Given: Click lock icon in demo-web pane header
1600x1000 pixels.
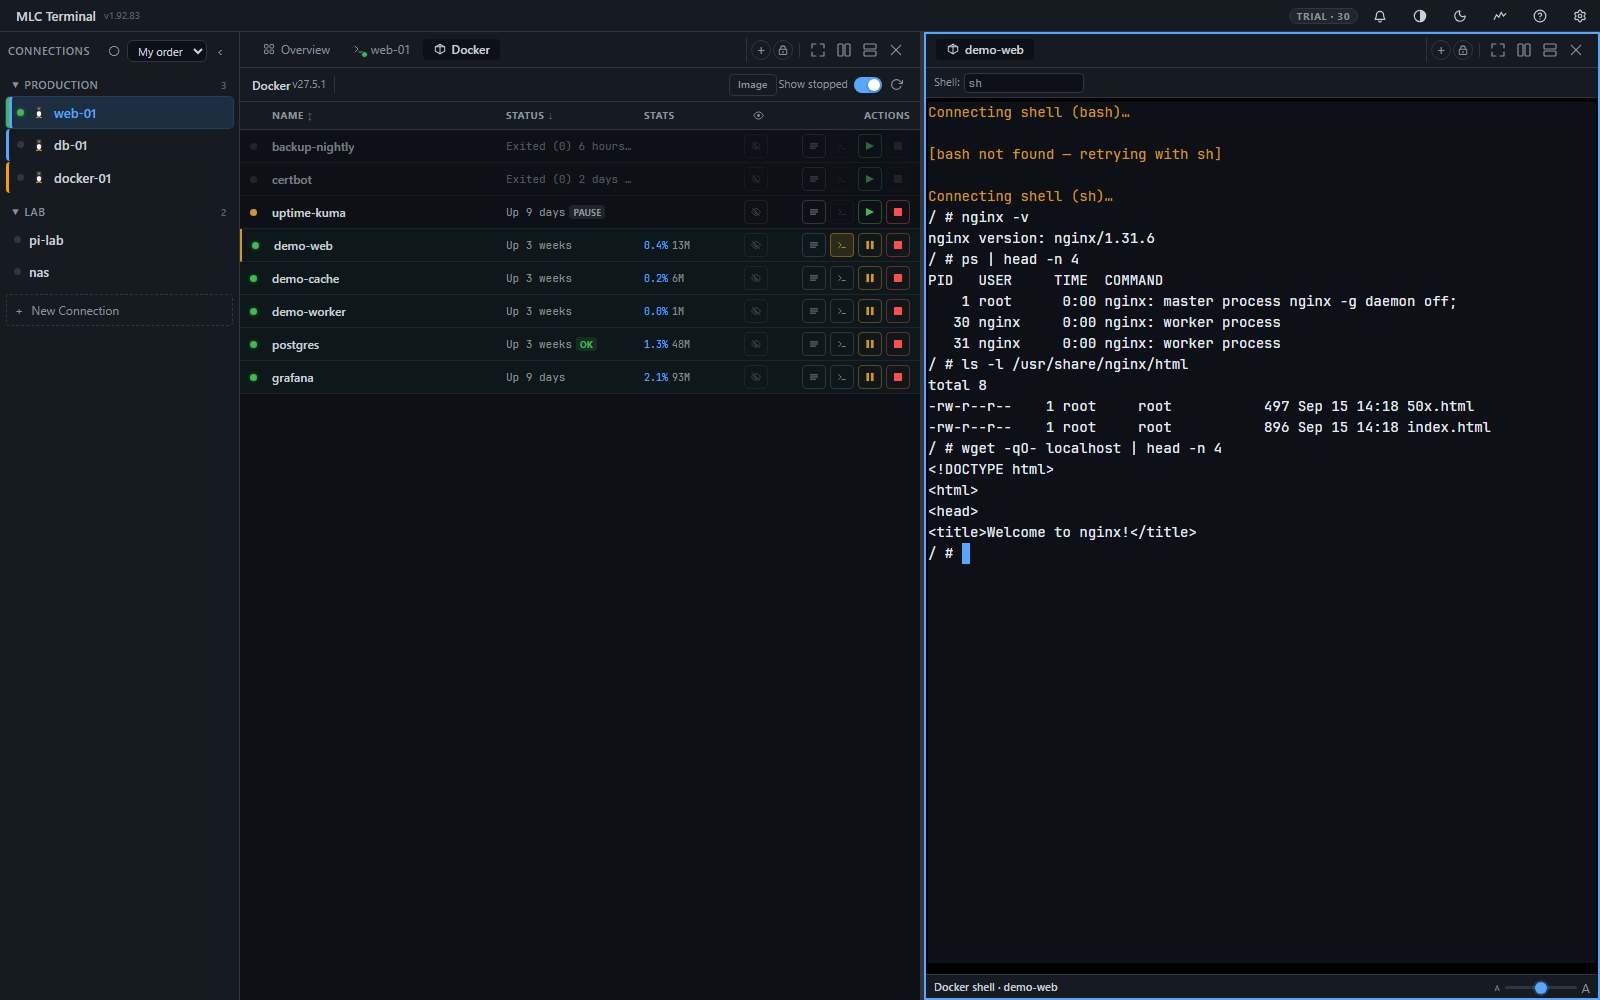Looking at the screenshot, I should tap(1463, 50).
